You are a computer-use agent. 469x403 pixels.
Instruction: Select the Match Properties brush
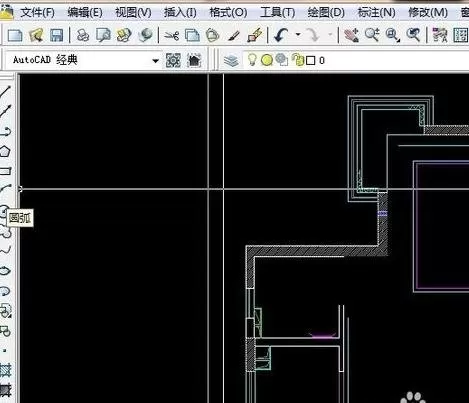coord(234,35)
